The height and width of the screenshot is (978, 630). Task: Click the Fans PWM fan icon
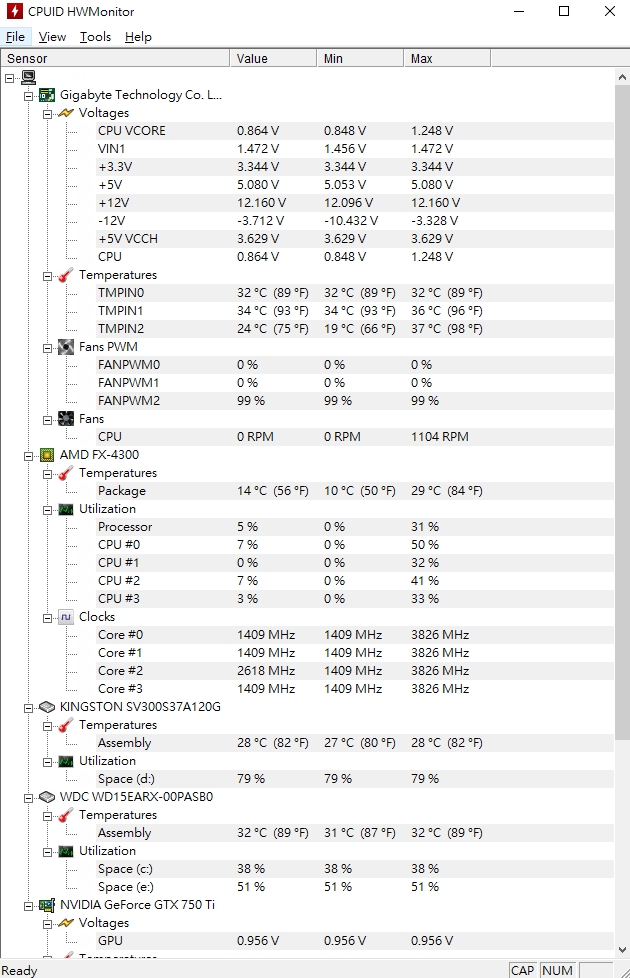coord(65,347)
